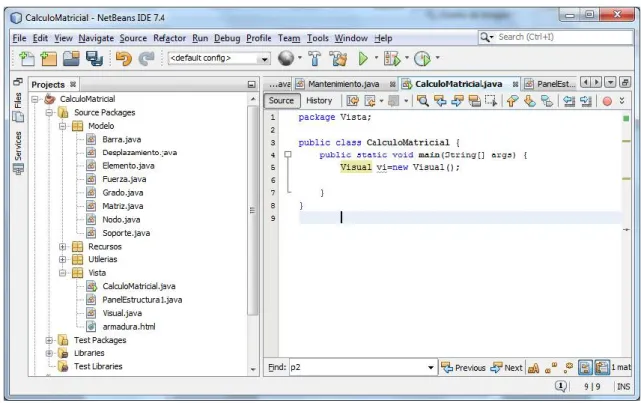Screen dimensions: 641x403
Task: Expand the Test Packages node
Action: (49, 340)
